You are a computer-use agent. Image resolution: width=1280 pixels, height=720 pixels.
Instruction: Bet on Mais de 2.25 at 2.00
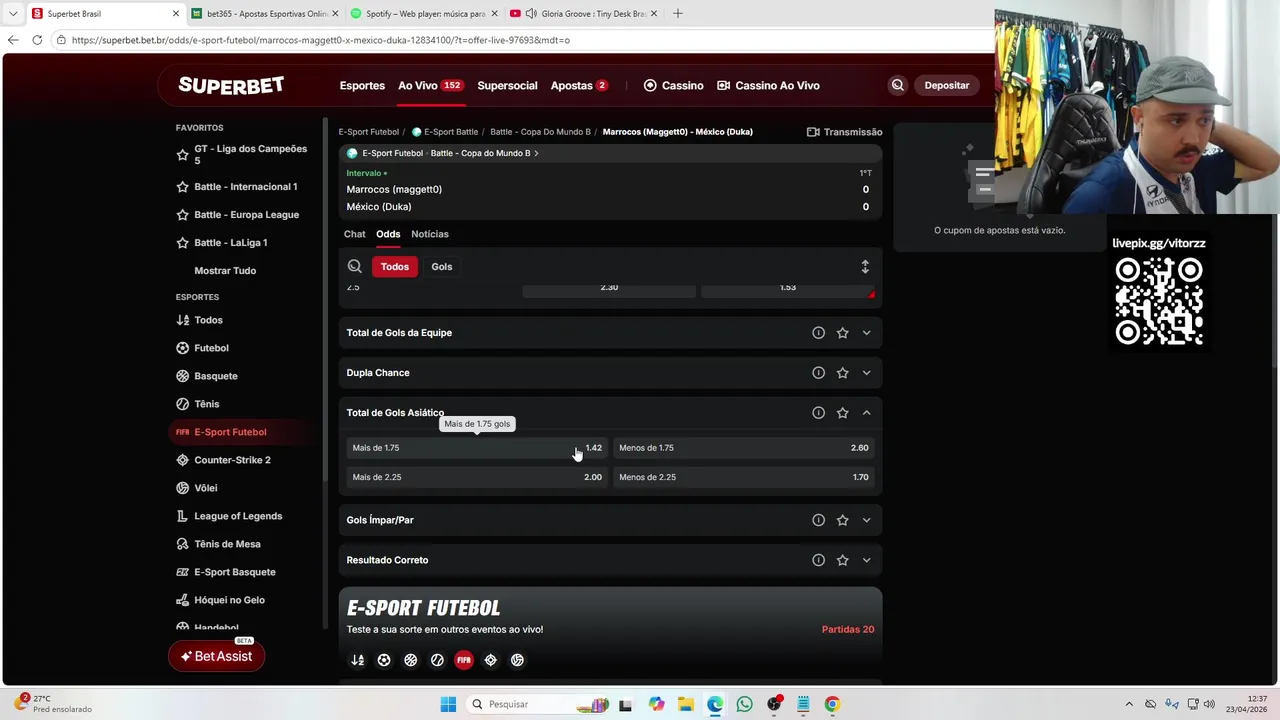(477, 477)
